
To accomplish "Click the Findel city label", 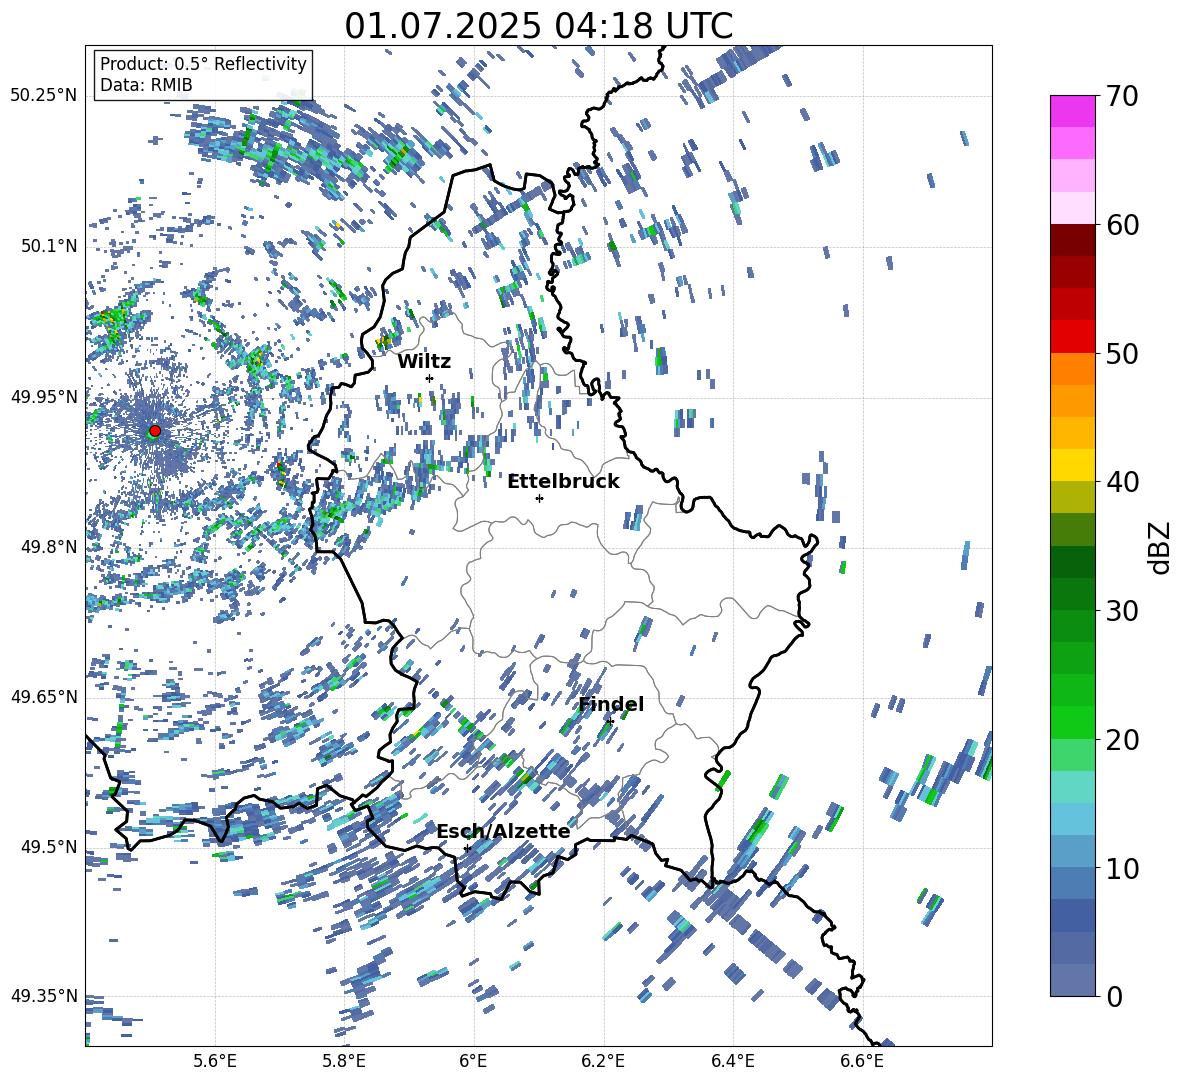I will 611,704.
